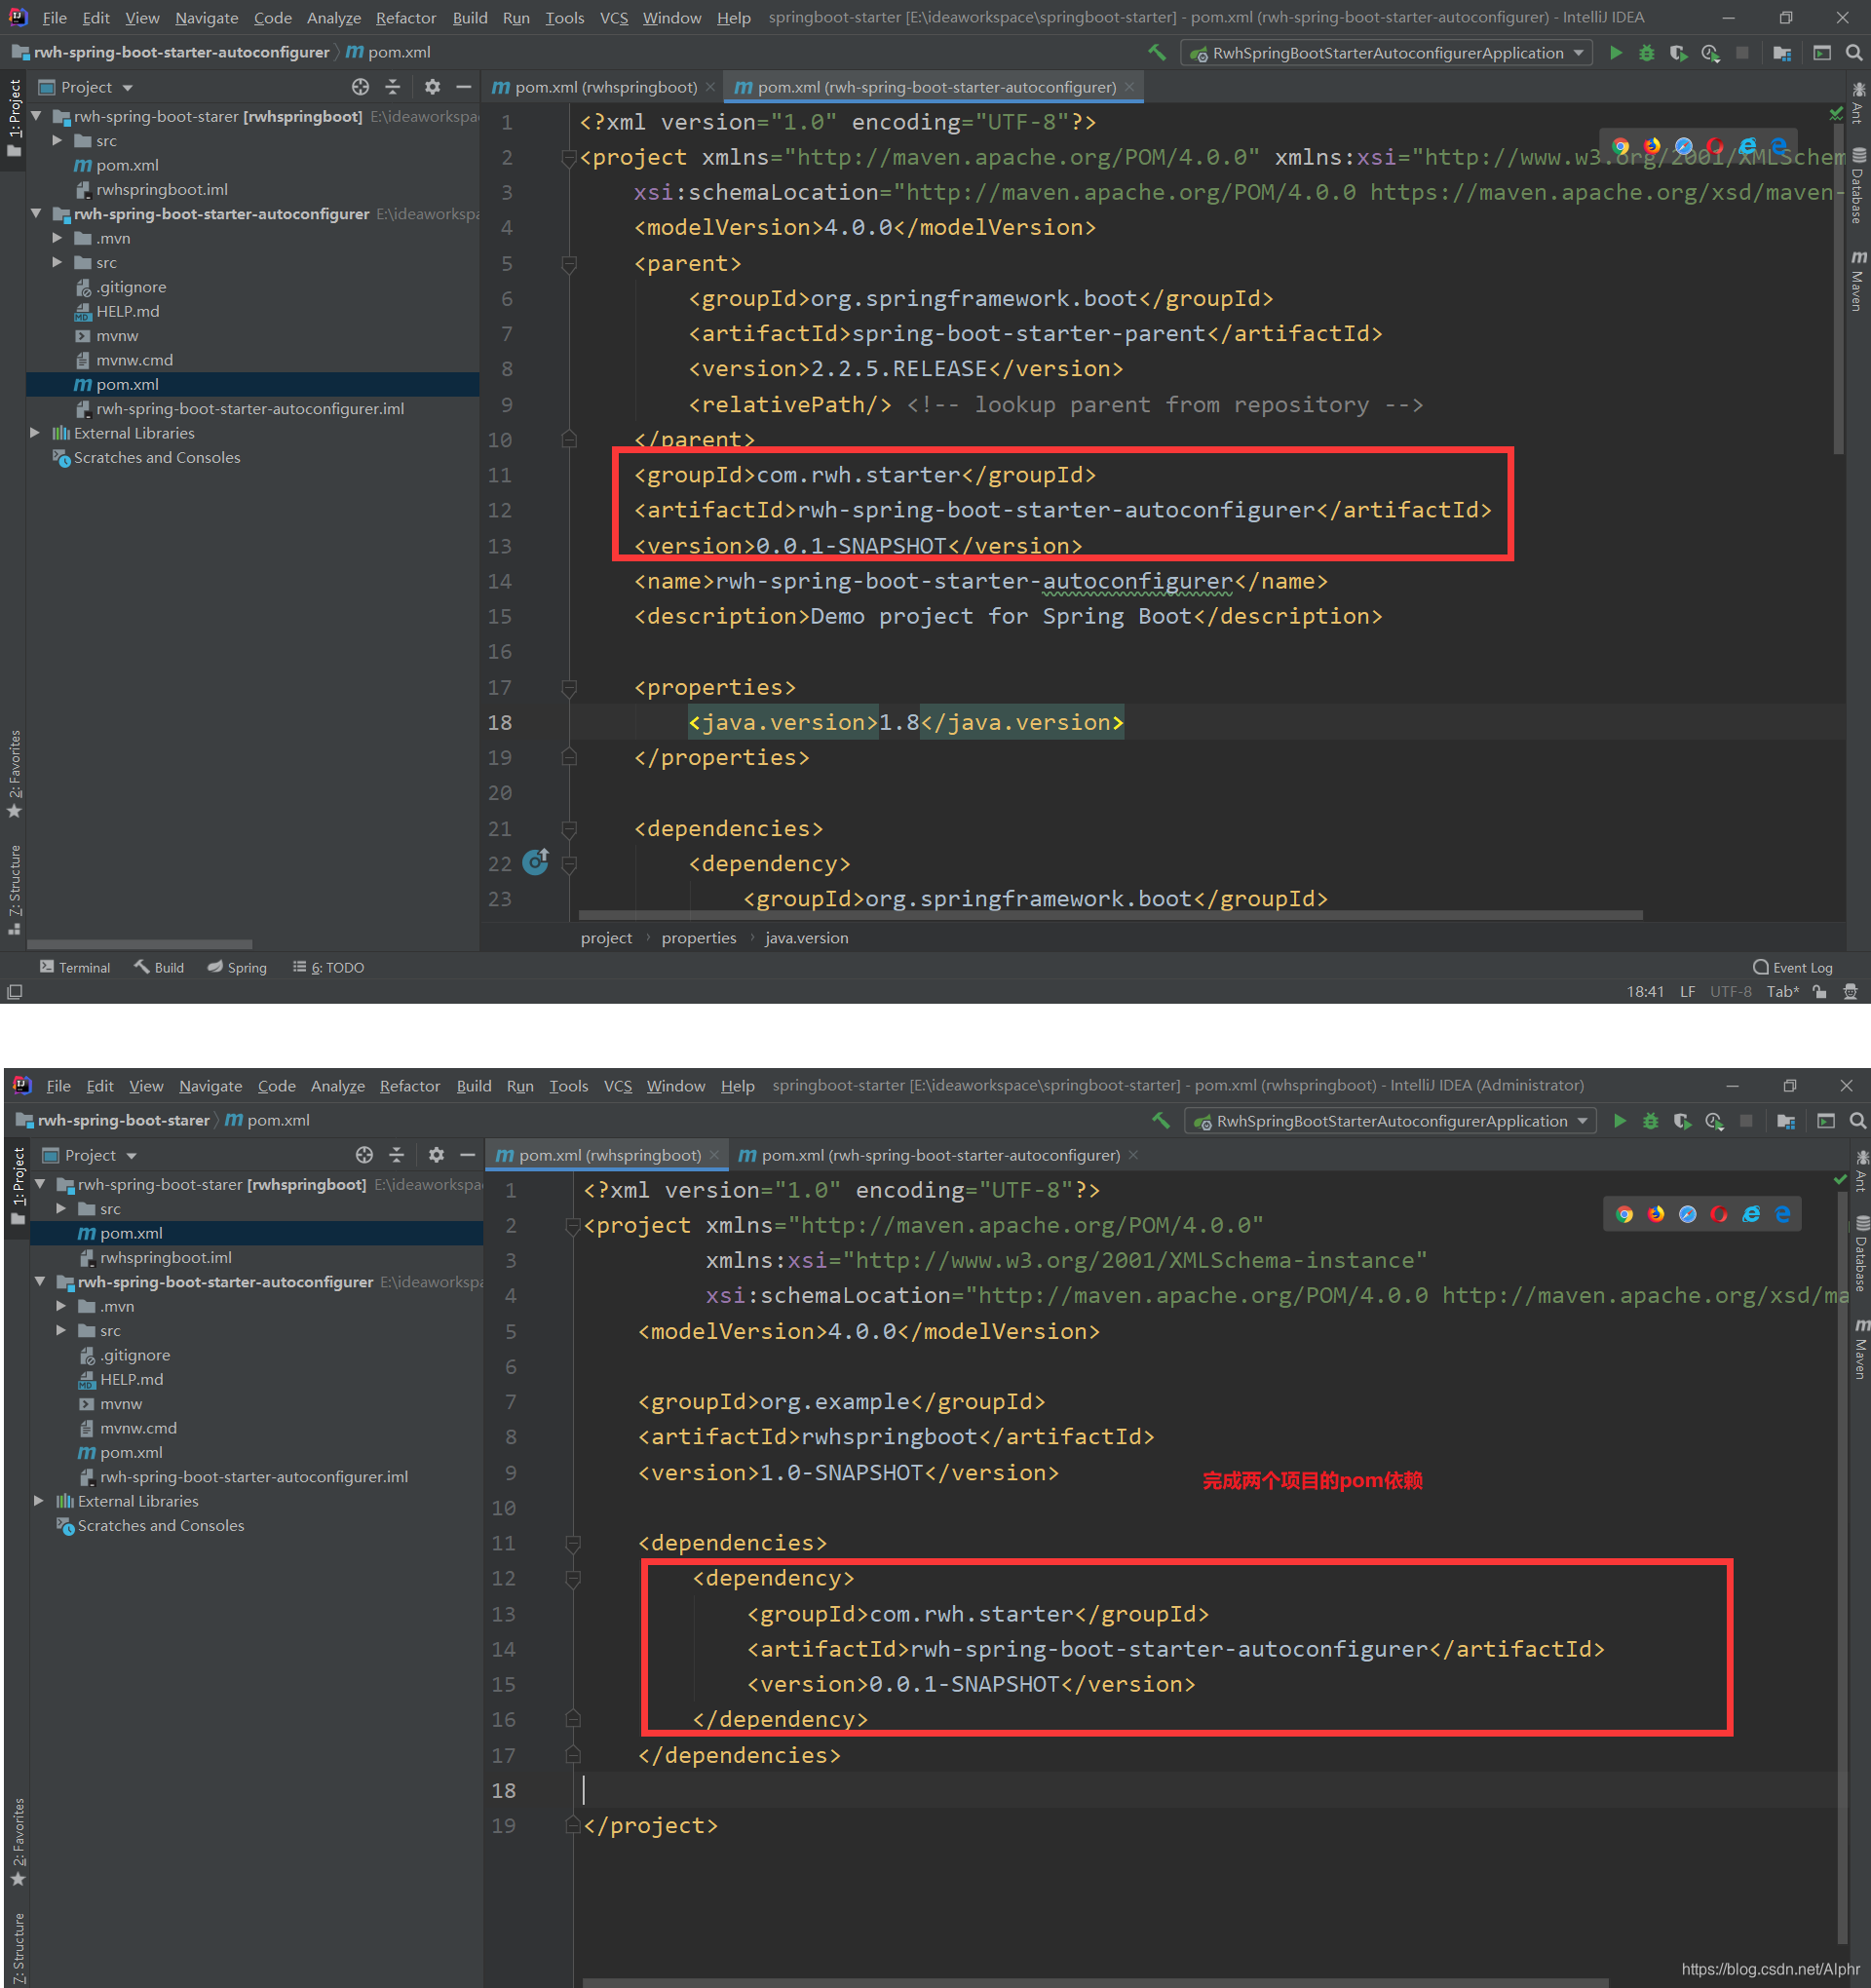Click the Run icon in lower window toolbar
1871x1988 pixels.
[1620, 1121]
